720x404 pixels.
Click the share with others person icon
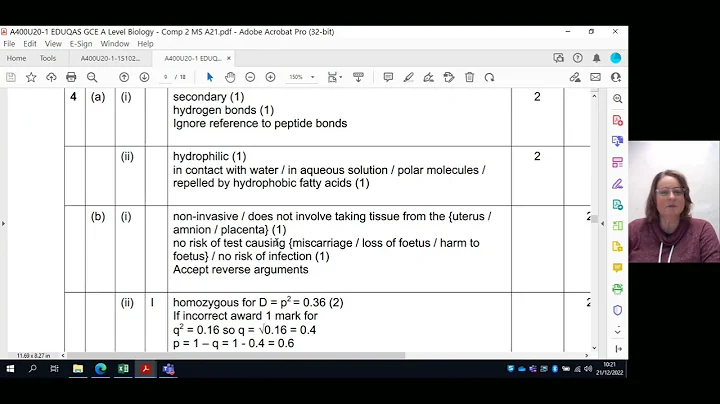(x=616, y=77)
